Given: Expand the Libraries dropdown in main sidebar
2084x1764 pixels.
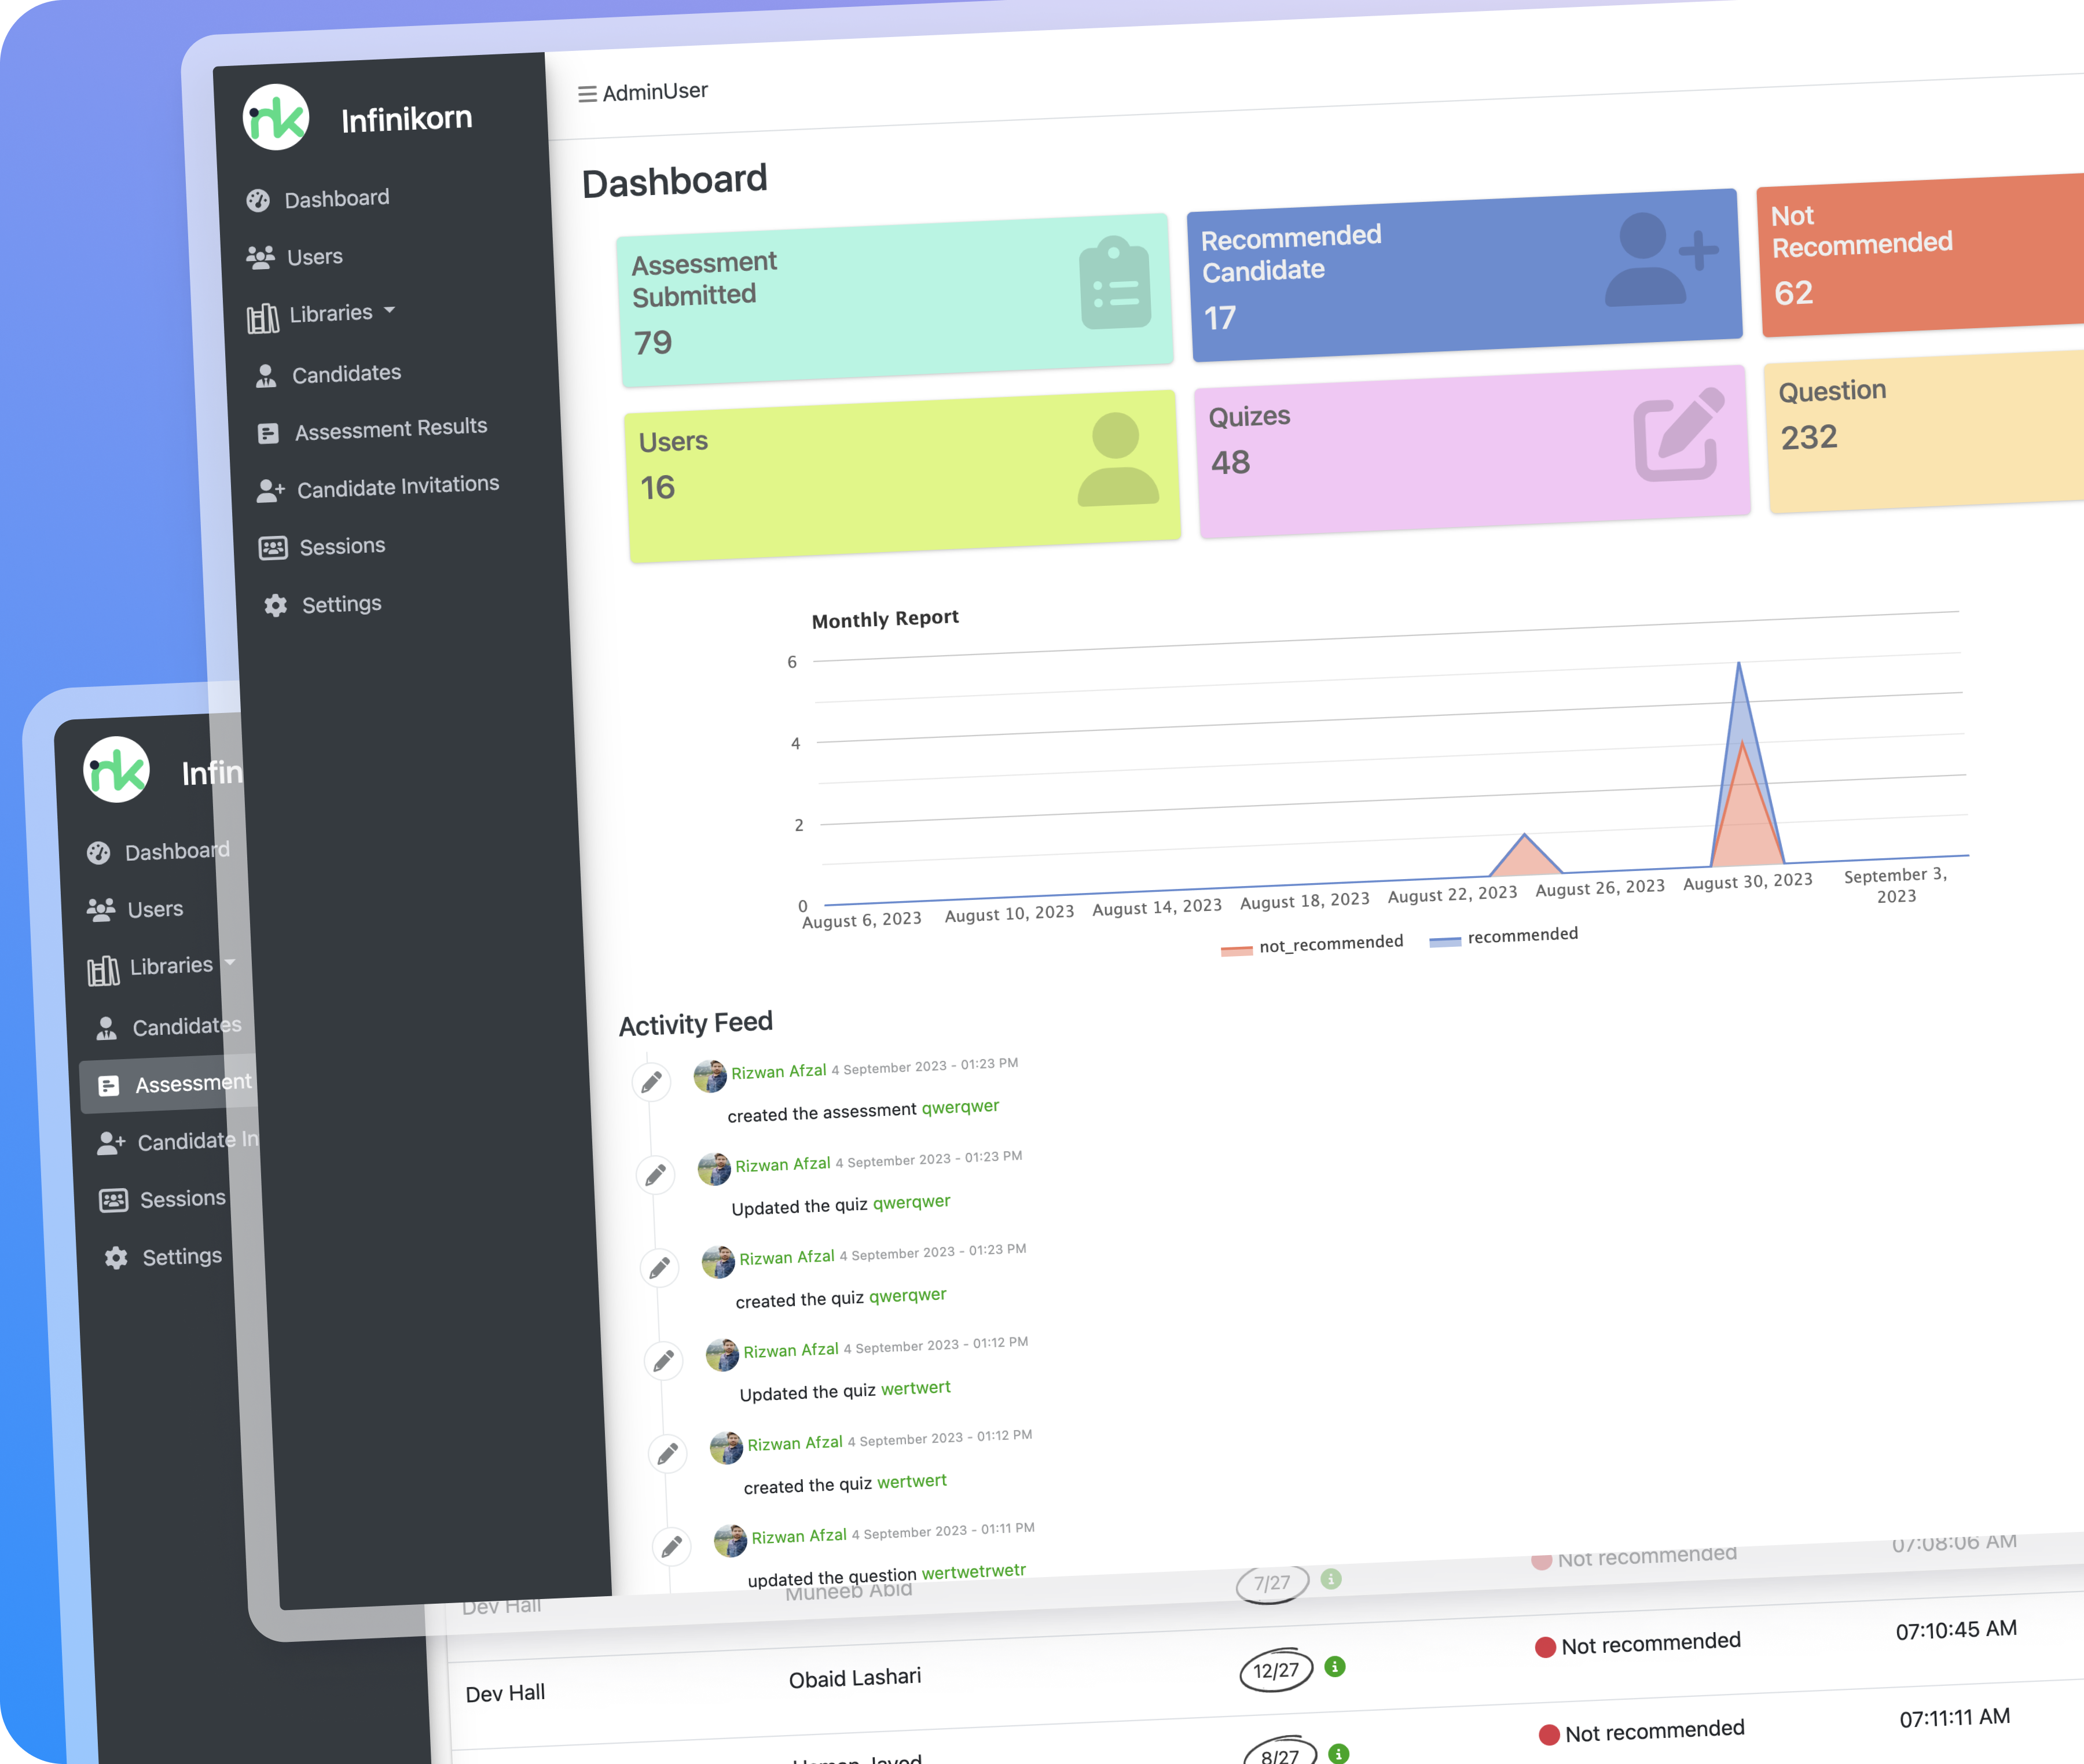Looking at the screenshot, I should pyautogui.click(x=330, y=314).
